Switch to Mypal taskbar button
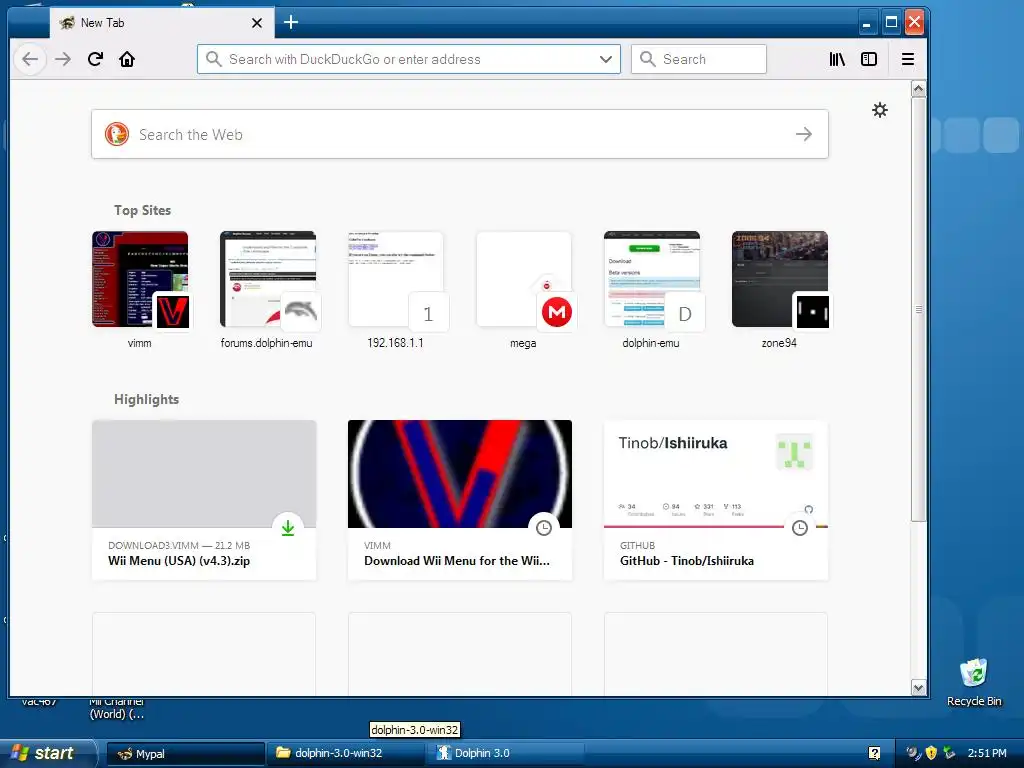Viewport: 1024px width, 768px height. coord(185,754)
